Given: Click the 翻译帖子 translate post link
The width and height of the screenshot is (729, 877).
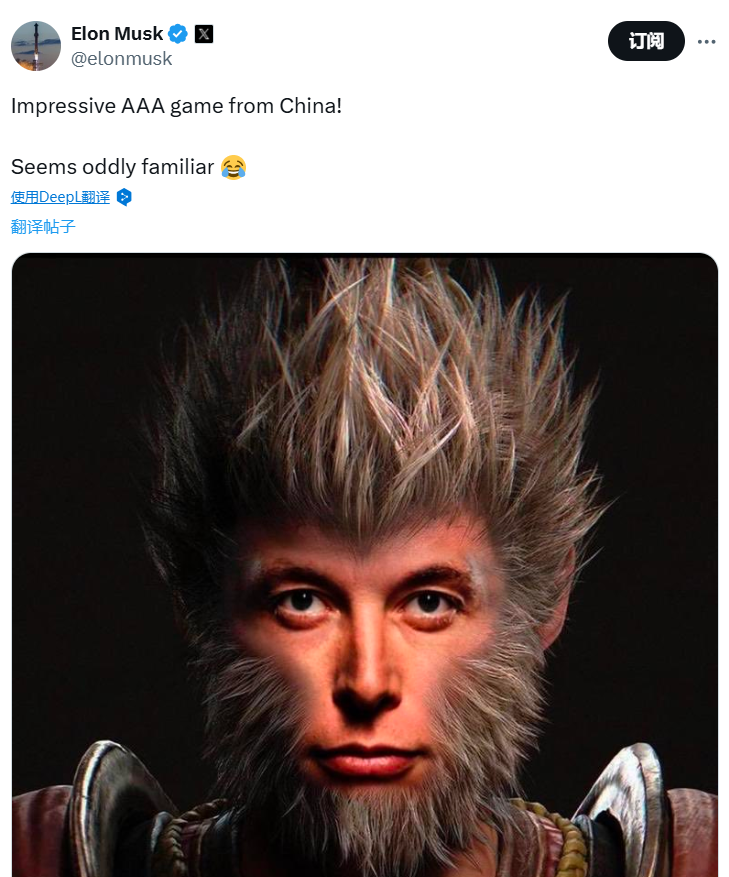Looking at the screenshot, I should point(43,227).
